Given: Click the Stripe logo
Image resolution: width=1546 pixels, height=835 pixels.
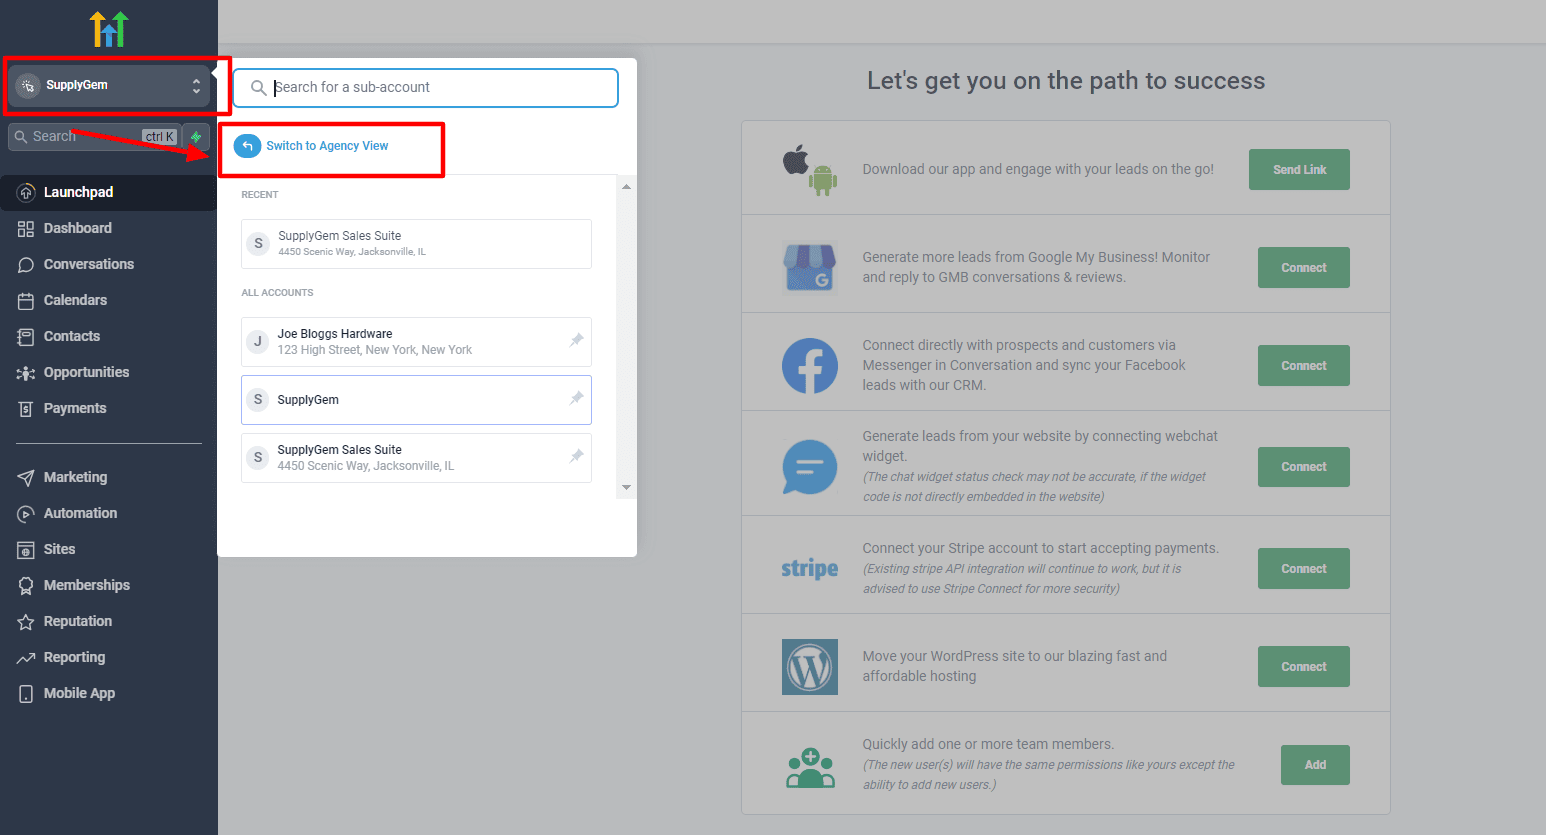Looking at the screenshot, I should tap(810, 569).
